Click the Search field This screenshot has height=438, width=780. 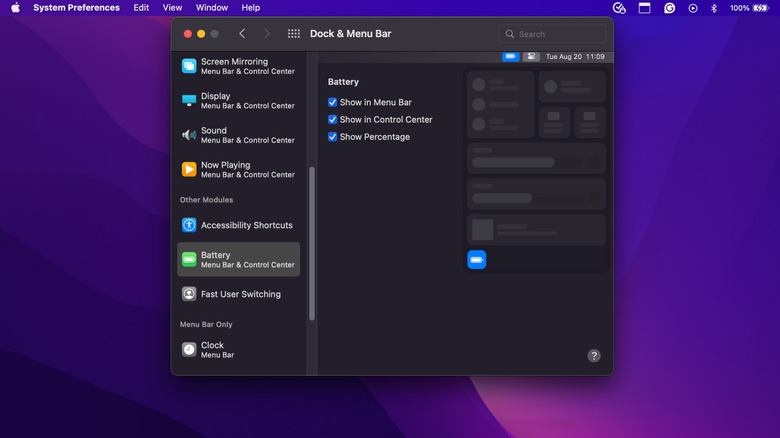552,34
